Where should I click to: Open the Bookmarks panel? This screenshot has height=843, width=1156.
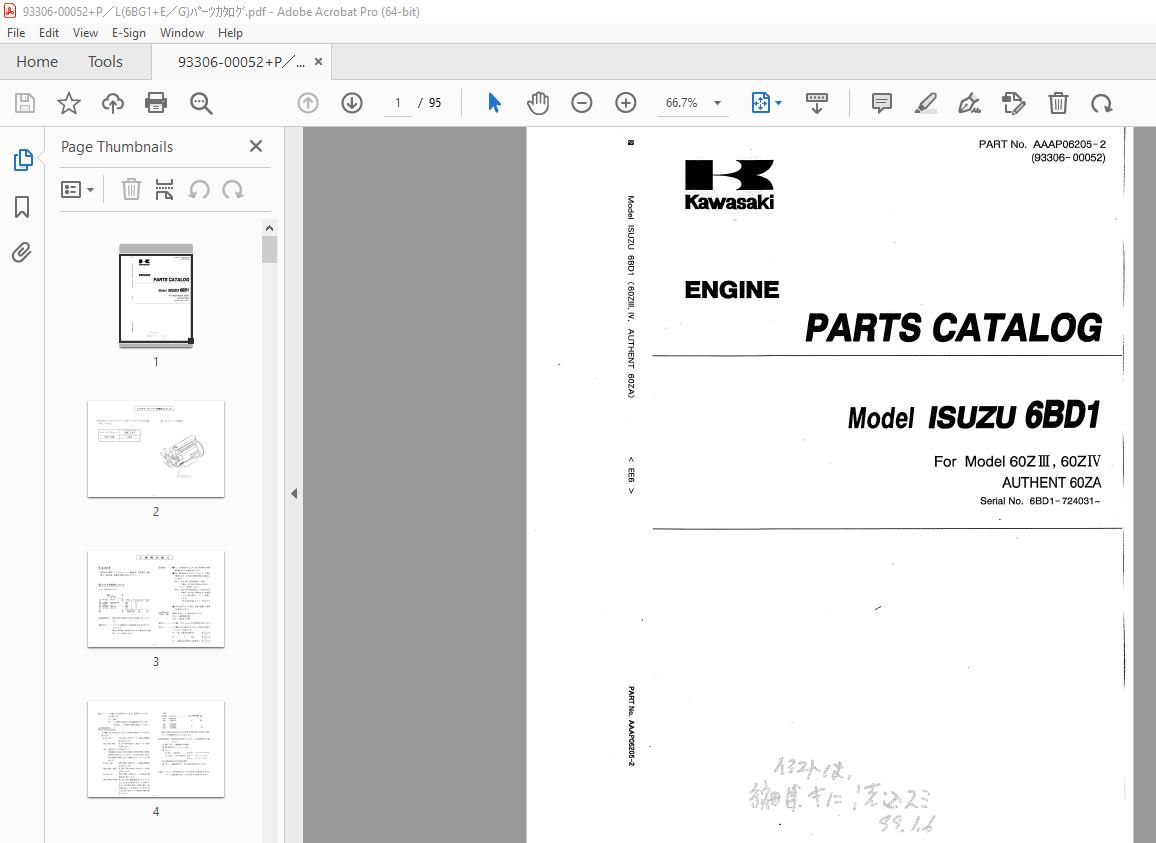coord(22,207)
